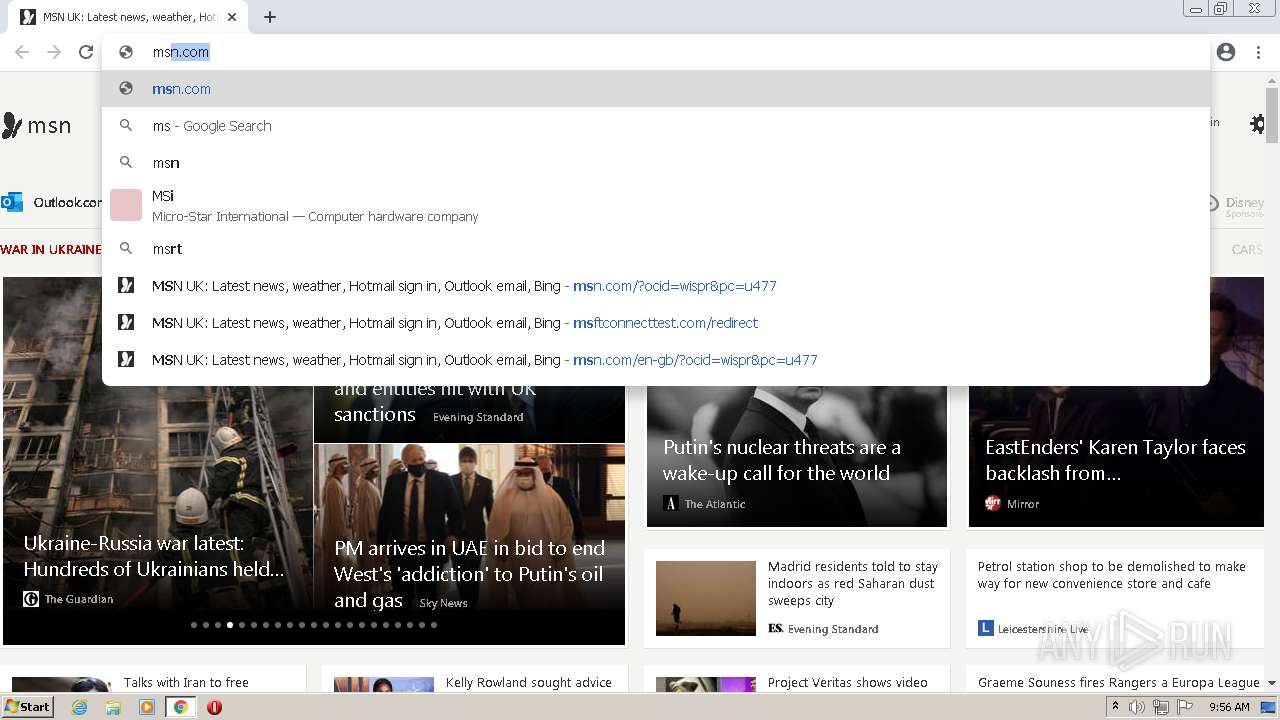
Task: Open the network tray icon
Action: point(1161,707)
